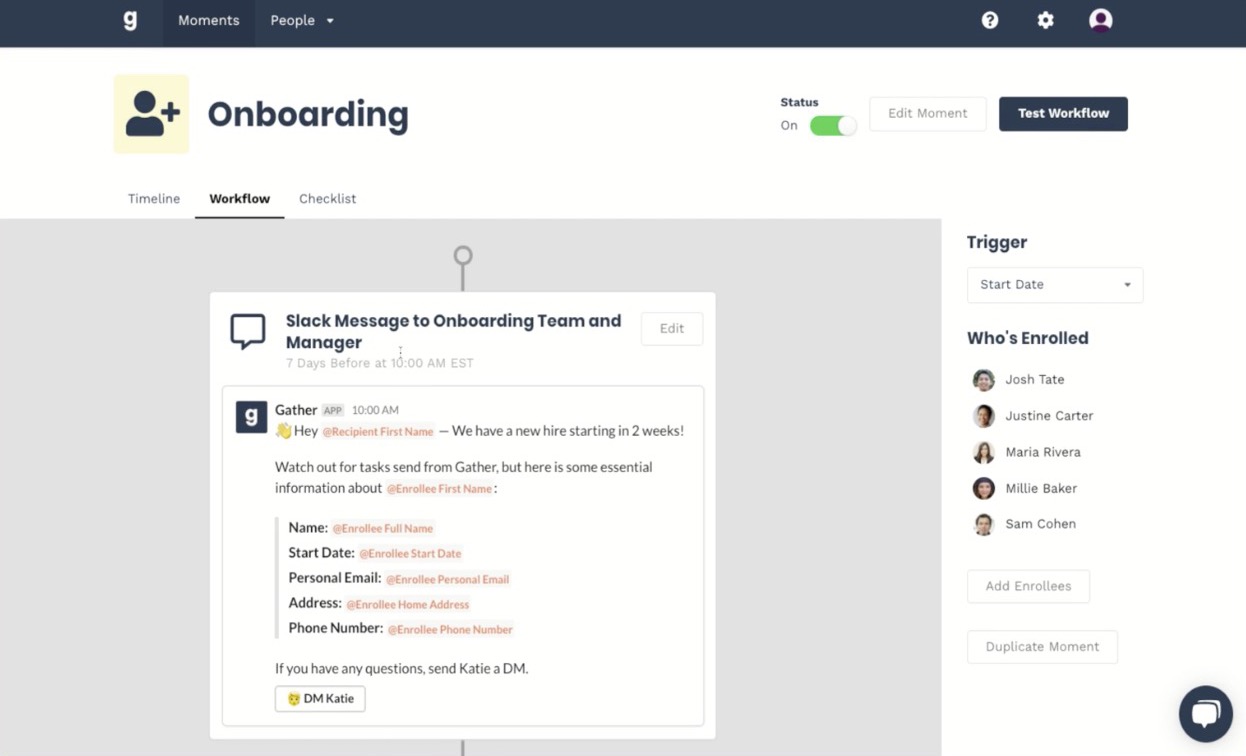The image size is (1246, 756).
Task: Click the Slack message speech bubble icon
Action: 248,331
